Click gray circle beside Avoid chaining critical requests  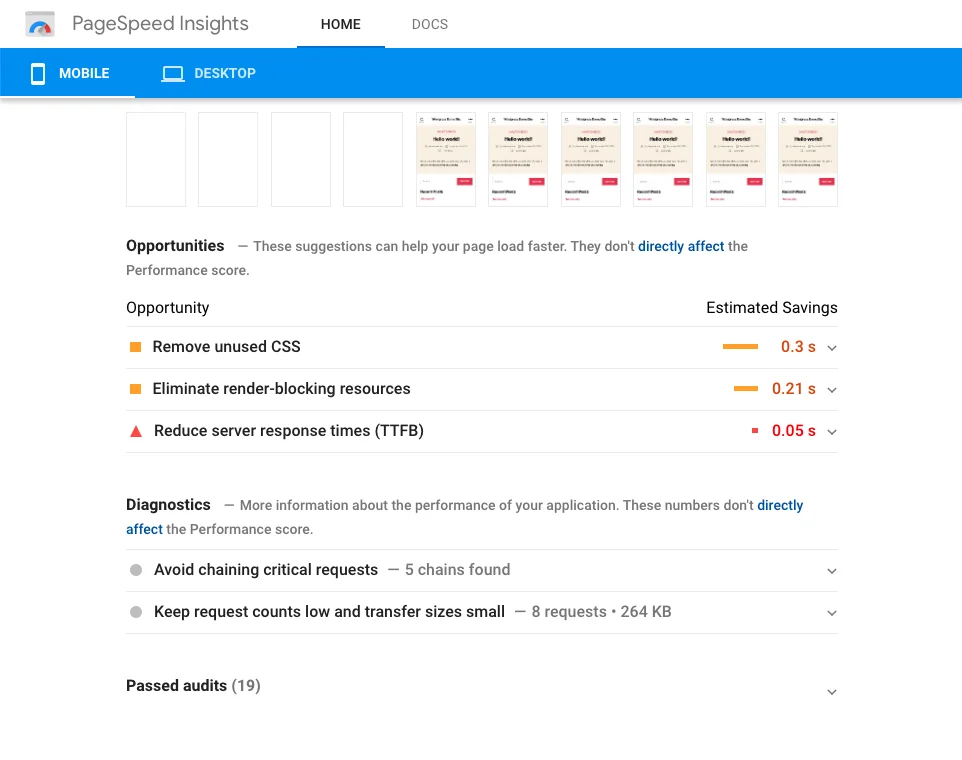136,570
